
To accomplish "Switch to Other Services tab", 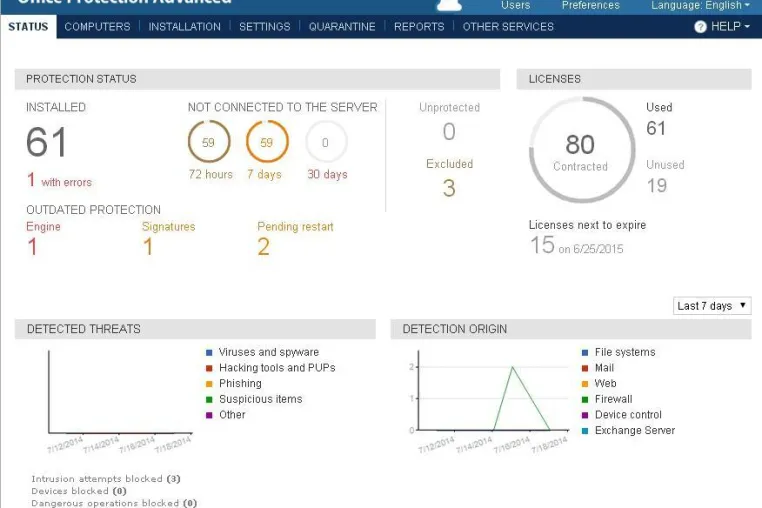I will pos(508,27).
